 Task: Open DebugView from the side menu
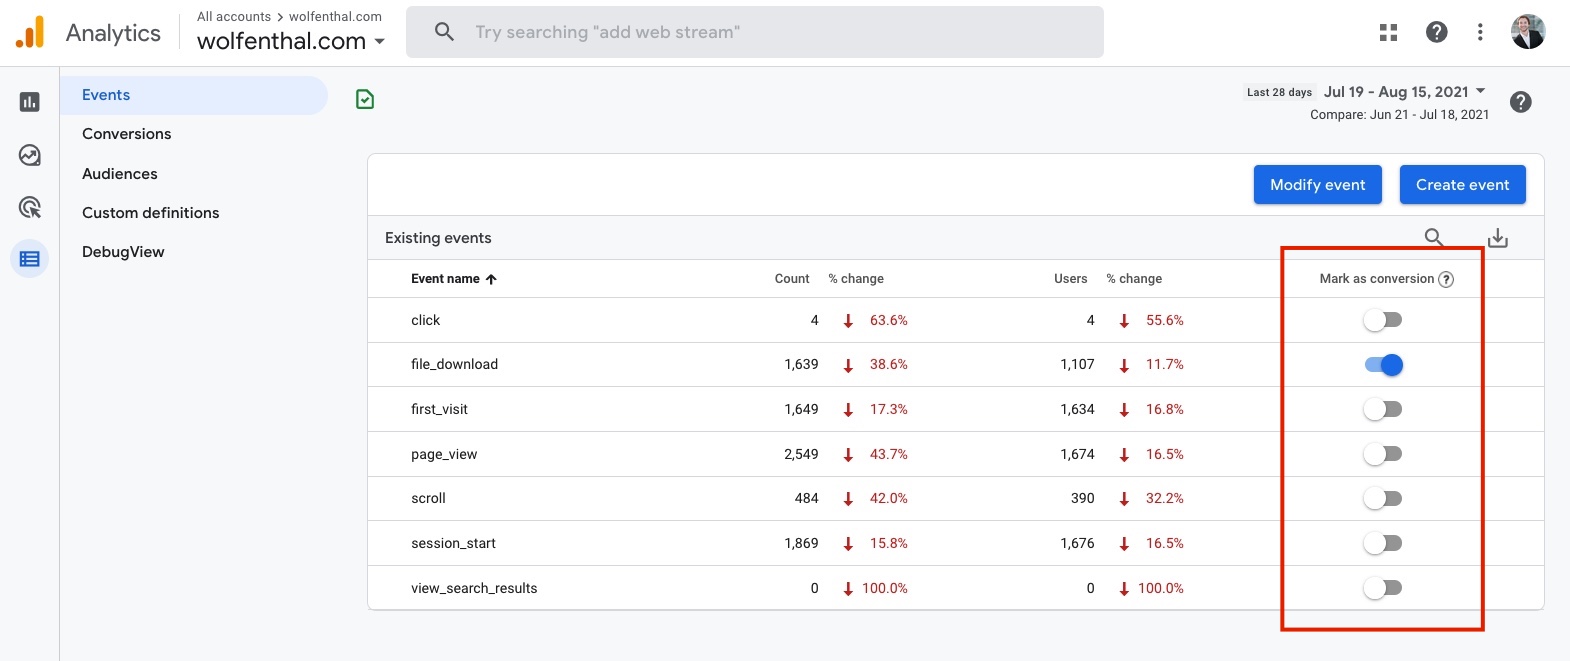pos(123,252)
